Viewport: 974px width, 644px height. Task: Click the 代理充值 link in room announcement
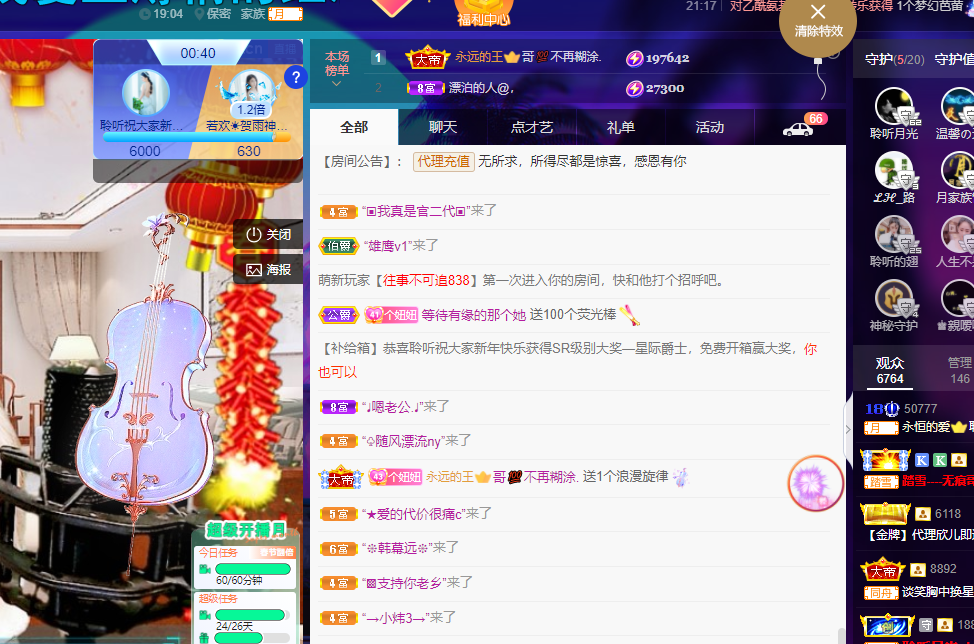pyautogui.click(x=444, y=161)
